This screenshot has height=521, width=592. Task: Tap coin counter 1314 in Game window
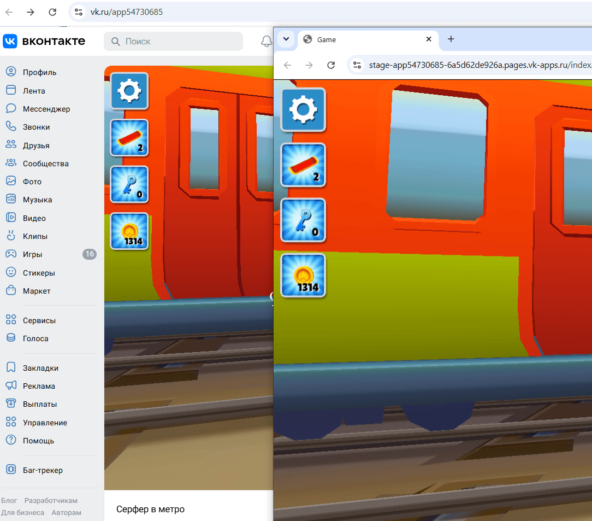click(303, 276)
